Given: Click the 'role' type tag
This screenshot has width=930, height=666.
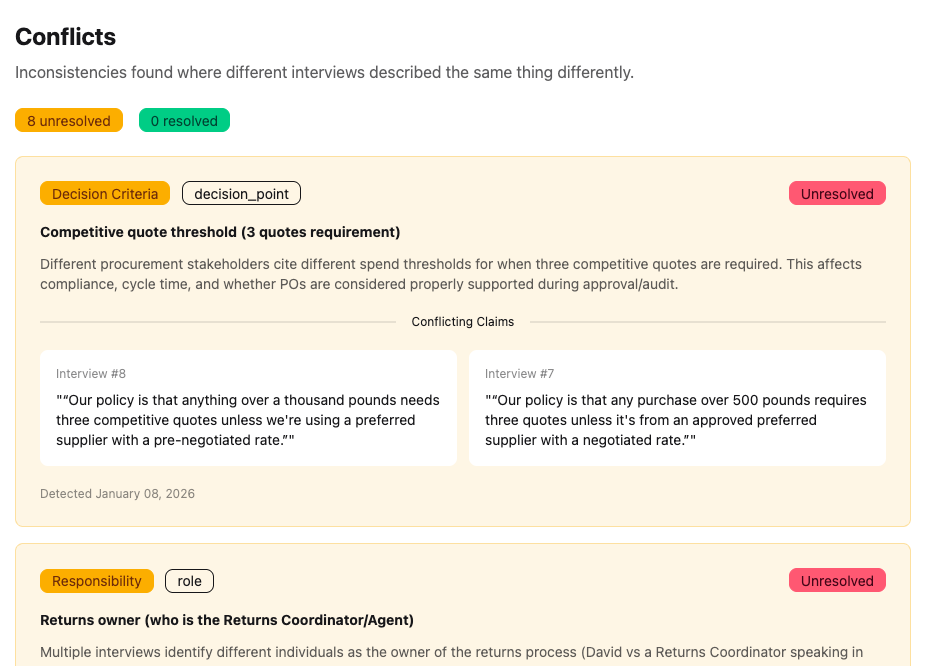Looking at the screenshot, I should (x=189, y=580).
